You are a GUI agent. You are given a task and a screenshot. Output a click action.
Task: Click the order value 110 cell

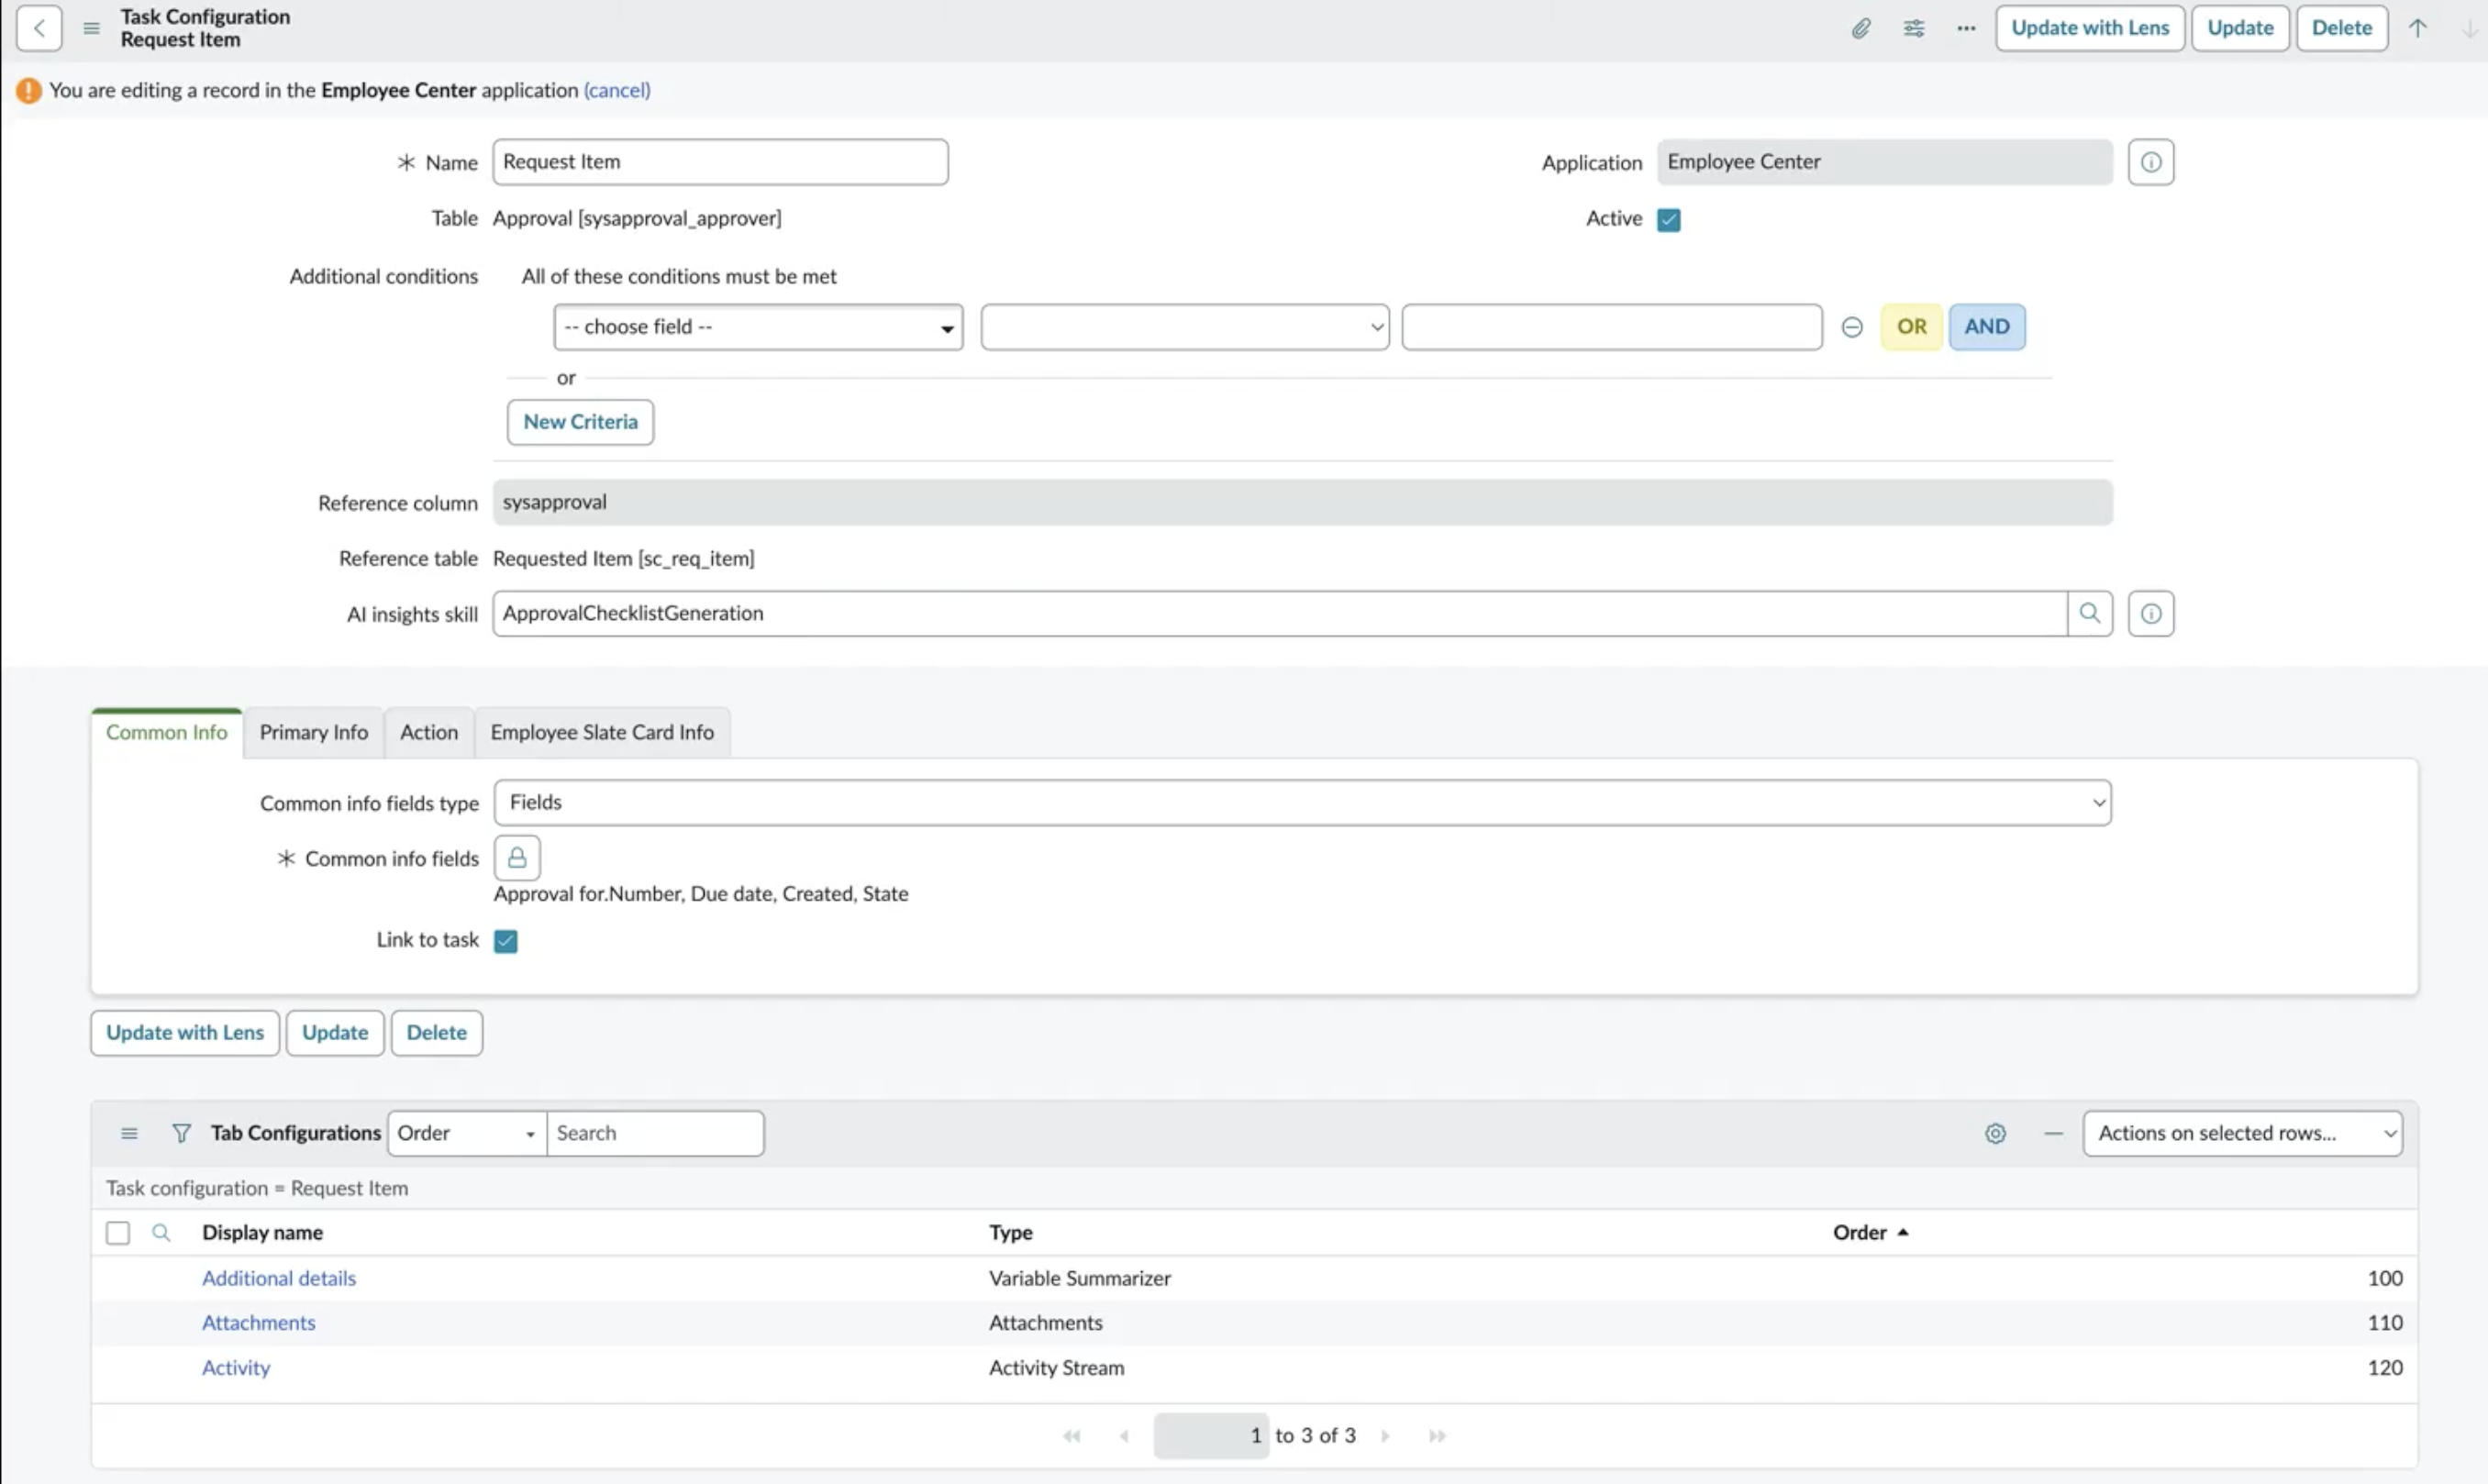[2384, 1322]
